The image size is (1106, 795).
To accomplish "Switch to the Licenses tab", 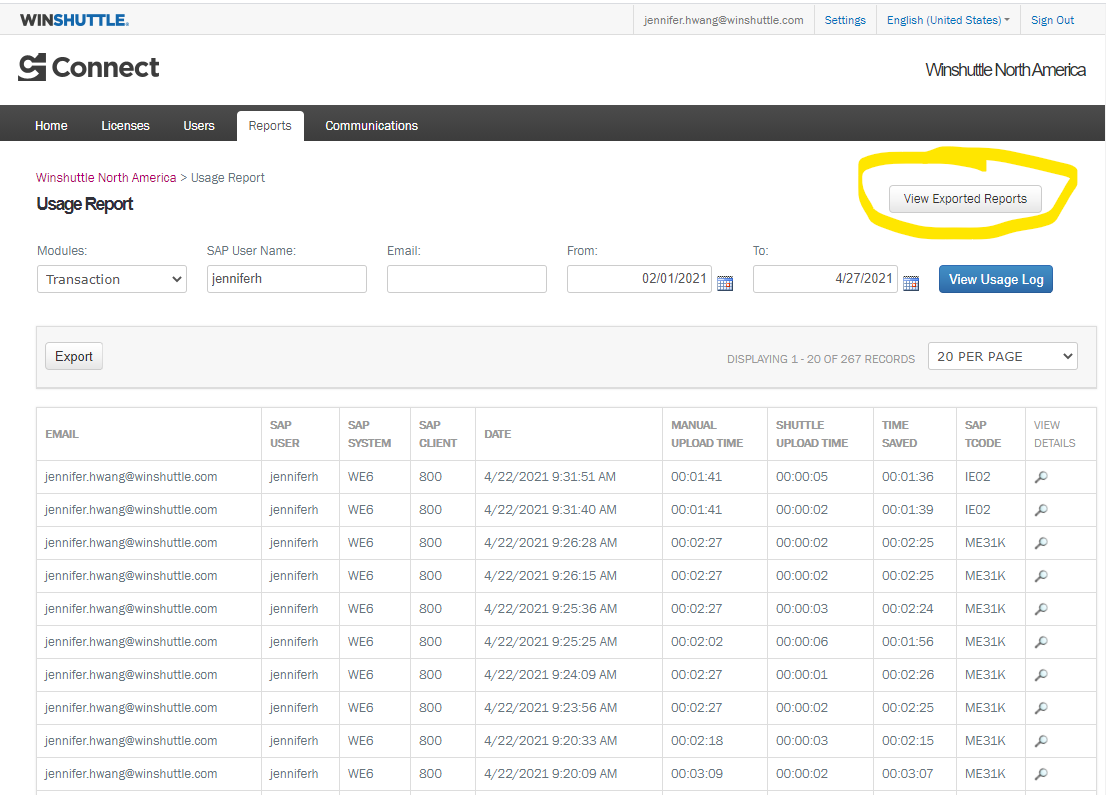I will tap(125, 126).
